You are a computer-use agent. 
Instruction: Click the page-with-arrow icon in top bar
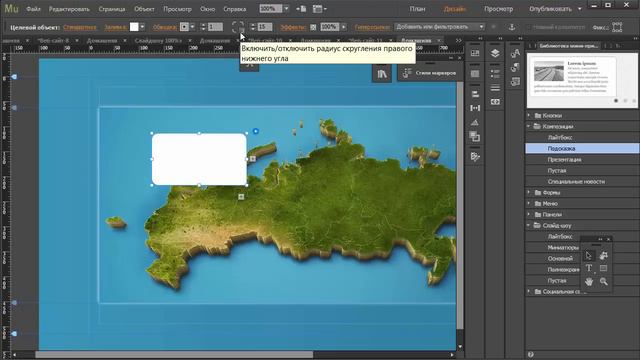click(301, 9)
